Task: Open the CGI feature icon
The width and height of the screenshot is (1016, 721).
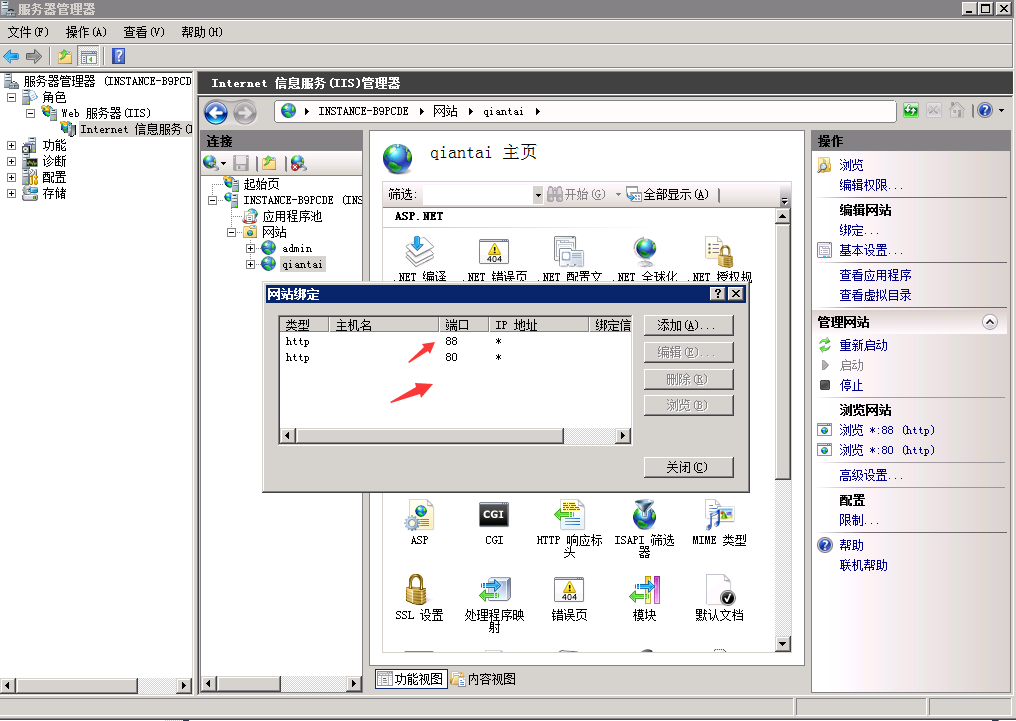Action: (494, 516)
